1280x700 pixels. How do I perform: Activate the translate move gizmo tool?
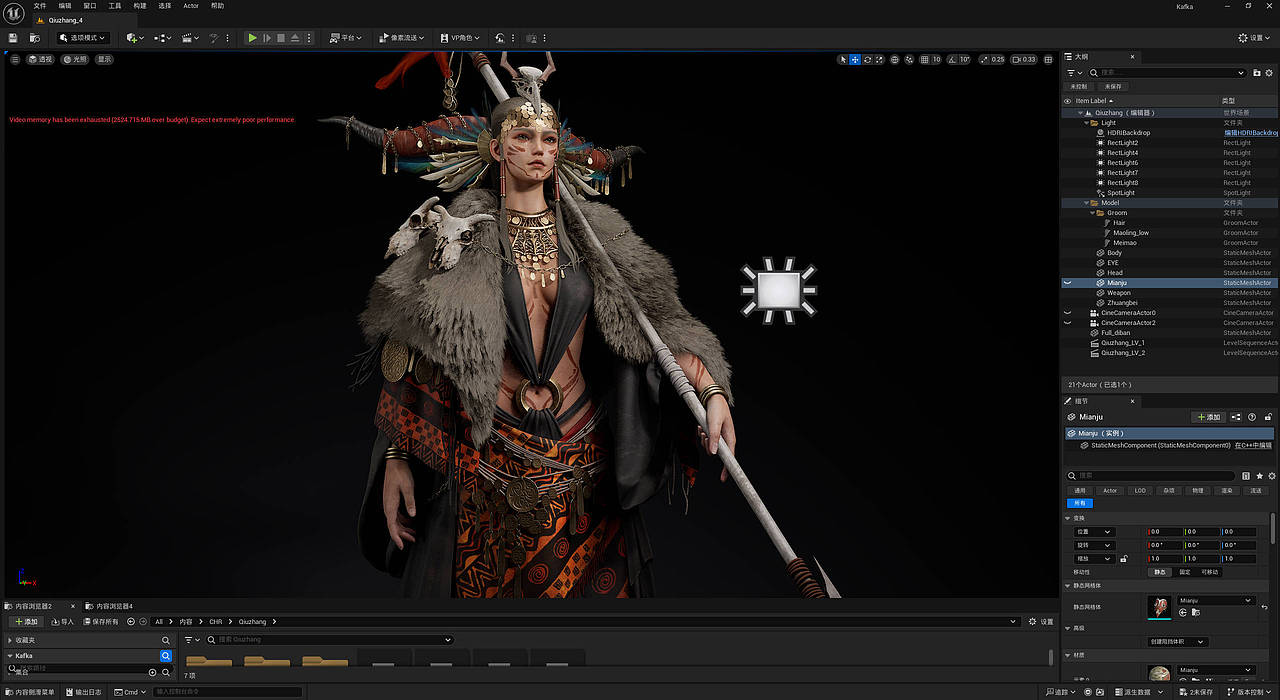[x=855, y=59]
